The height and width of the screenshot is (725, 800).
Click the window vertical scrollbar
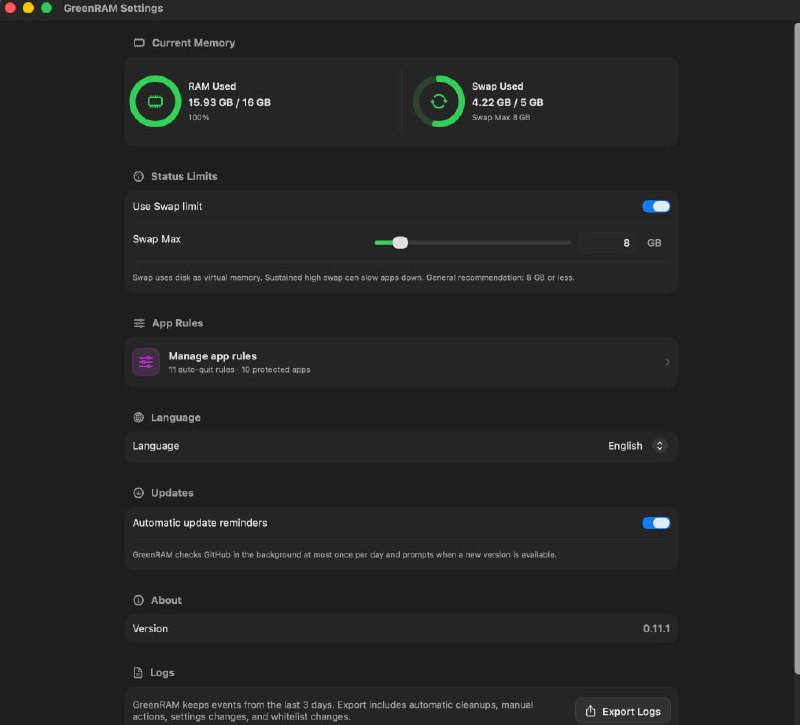pyautogui.click(x=796, y=347)
